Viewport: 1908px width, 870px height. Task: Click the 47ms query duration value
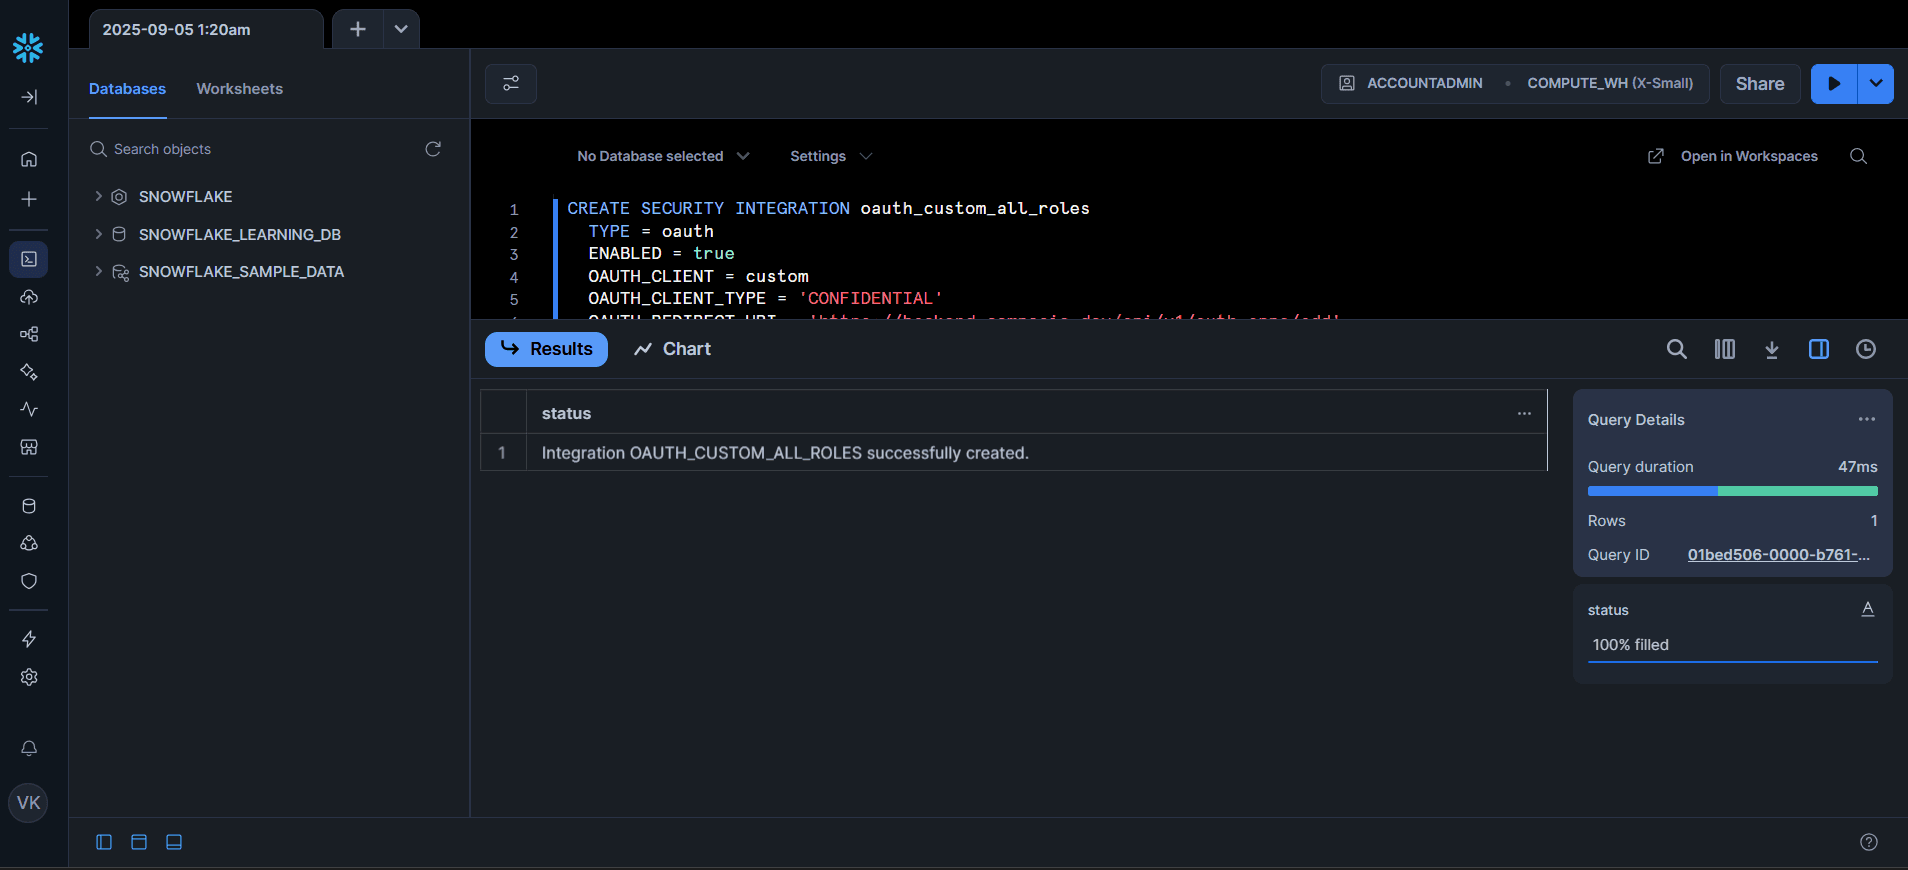point(1857,467)
